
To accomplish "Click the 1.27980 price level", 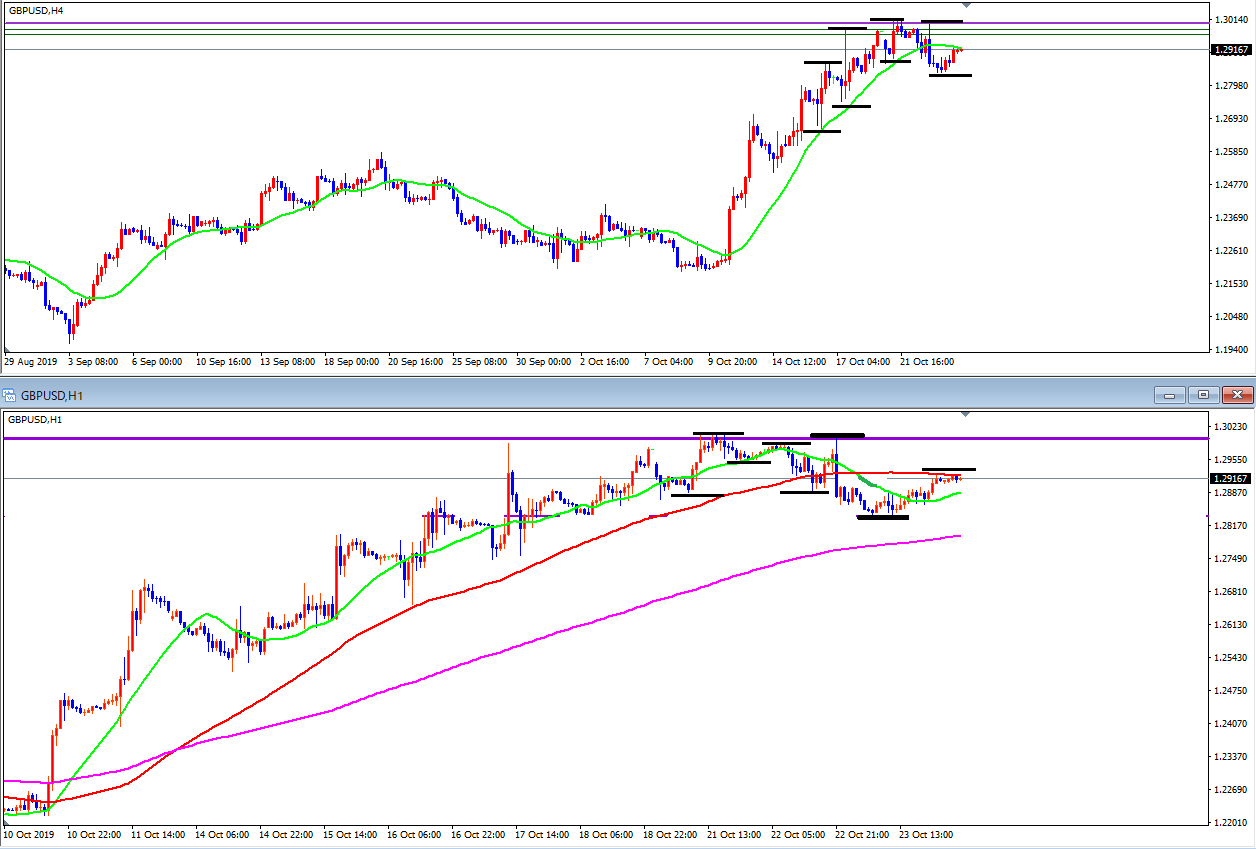I will point(1230,86).
